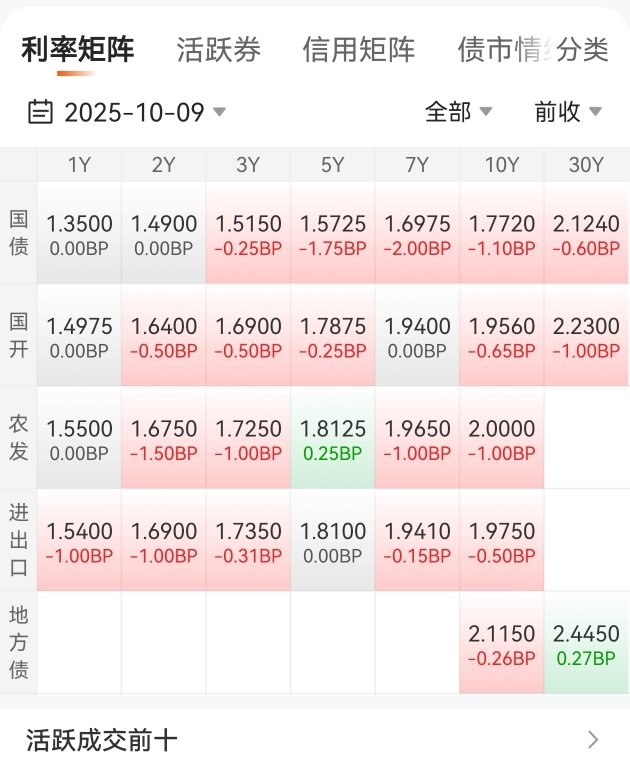Click the 10Y column header
Image resolution: width=630 pixels, height=768 pixels.
pyautogui.click(x=502, y=165)
